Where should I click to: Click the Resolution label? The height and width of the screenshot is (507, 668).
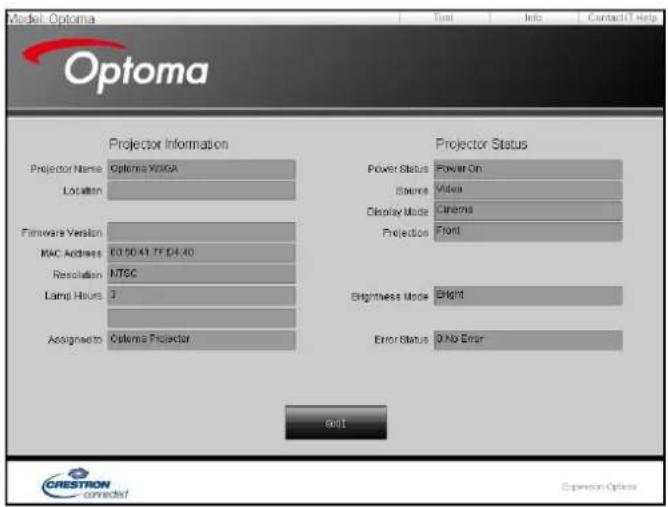click(x=78, y=275)
